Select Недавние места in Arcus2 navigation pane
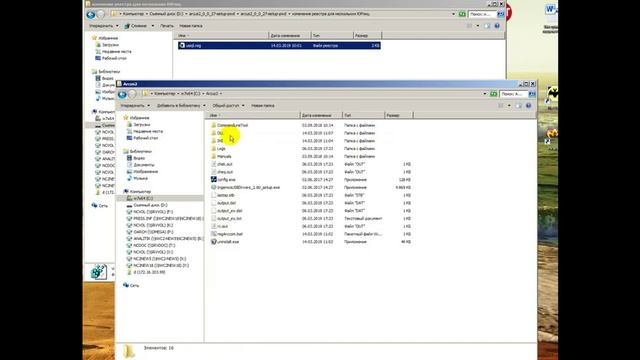The height and width of the screenshot is (360, 640). pos(148,131)
